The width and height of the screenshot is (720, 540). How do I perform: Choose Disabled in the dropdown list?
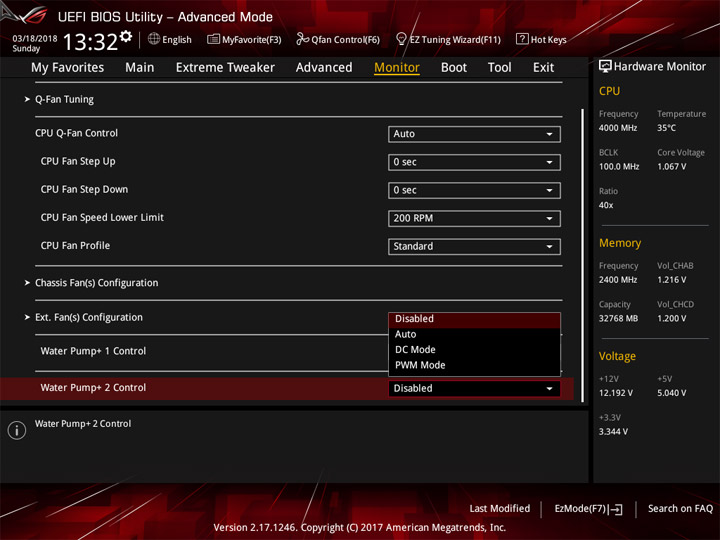(x=474, y=319)
